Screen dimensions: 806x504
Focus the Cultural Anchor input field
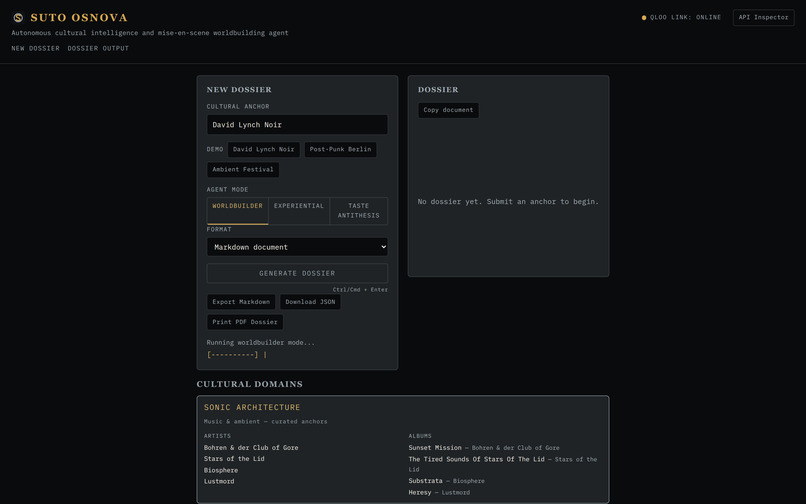(x=297, y=124)
